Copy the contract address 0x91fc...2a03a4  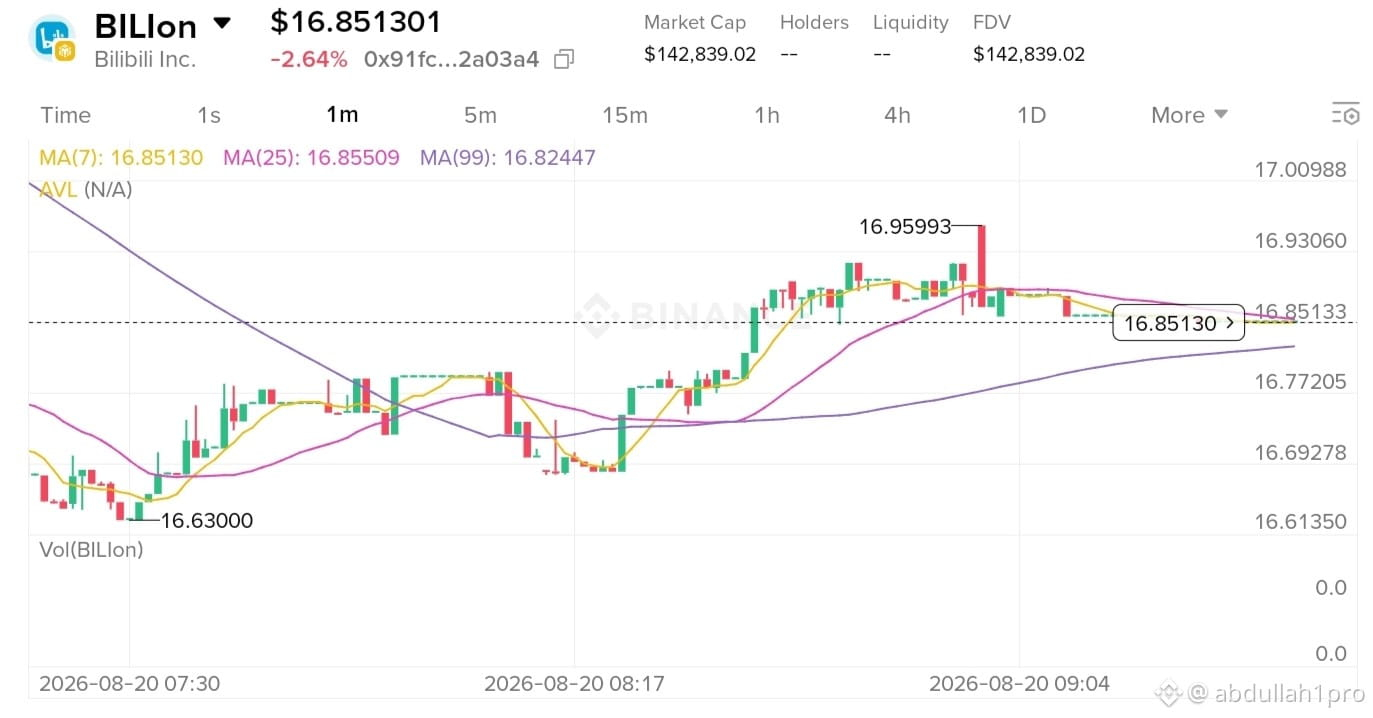click(x=564, y=59)
